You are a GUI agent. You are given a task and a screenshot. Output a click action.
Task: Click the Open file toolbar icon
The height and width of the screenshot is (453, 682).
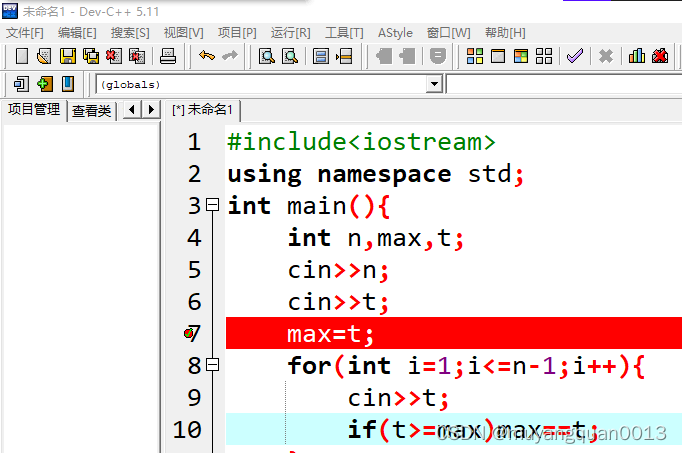[x=44, y=56]
